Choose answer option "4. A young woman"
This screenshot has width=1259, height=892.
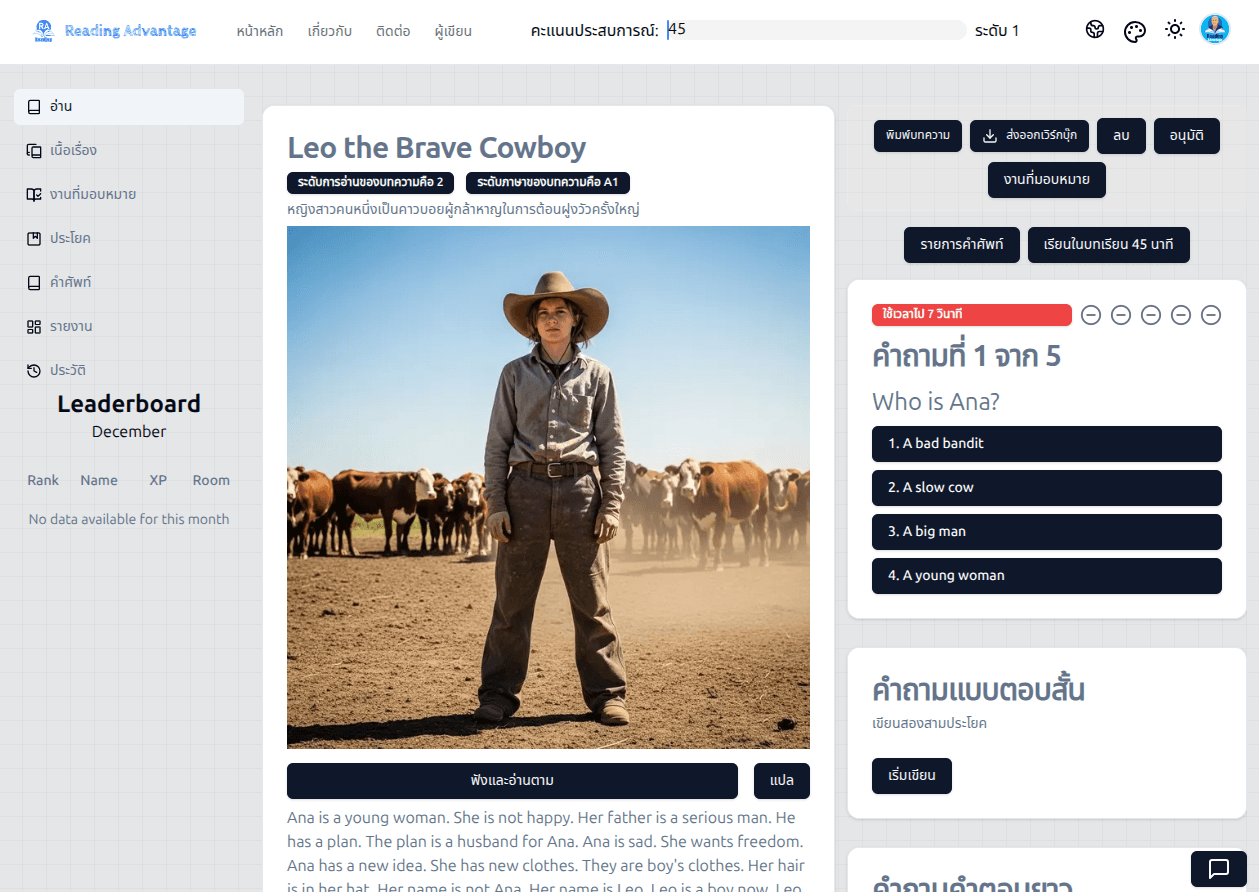click(1046, 576)
